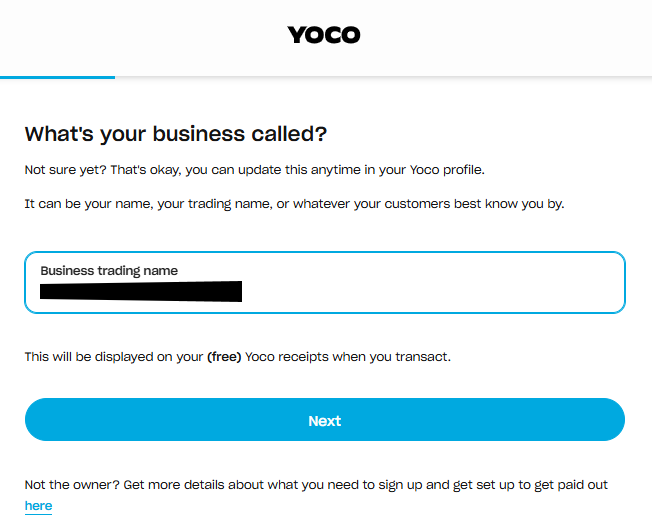The height and width of the screenshot is (531, 652).
Task: Click the bold '(free)' text
Action: point(222,356)
